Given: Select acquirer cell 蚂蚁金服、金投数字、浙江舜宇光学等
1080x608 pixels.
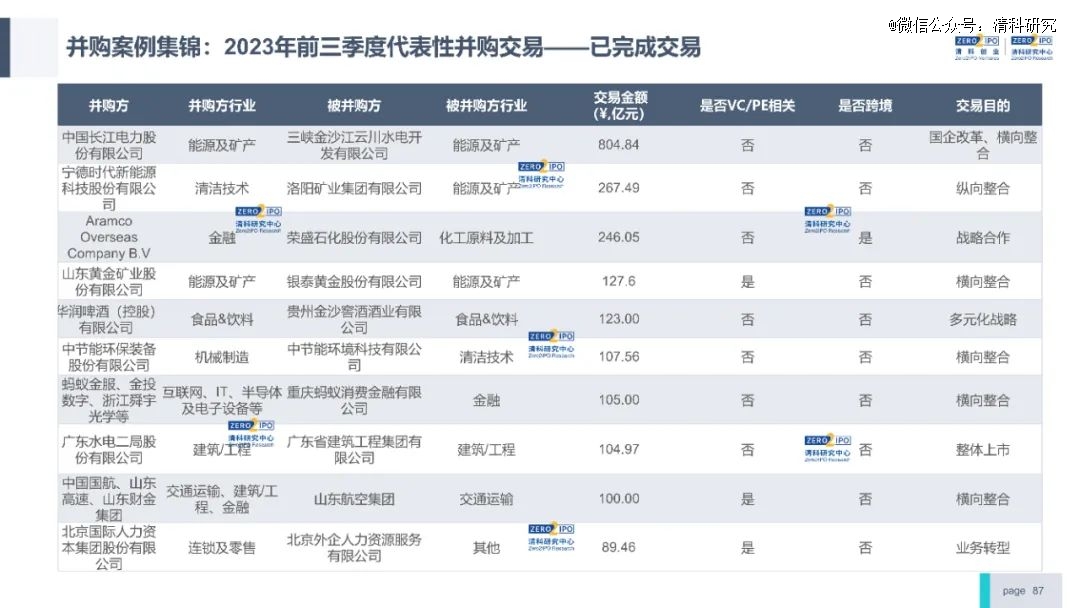Looking at the screenshot, I should [x=109, y=400].
